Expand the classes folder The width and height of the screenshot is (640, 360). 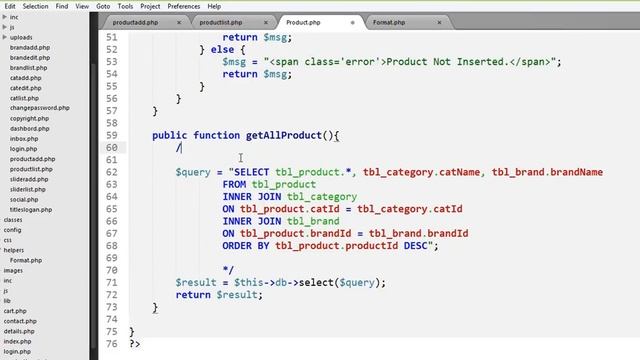[x=13, y=220]
